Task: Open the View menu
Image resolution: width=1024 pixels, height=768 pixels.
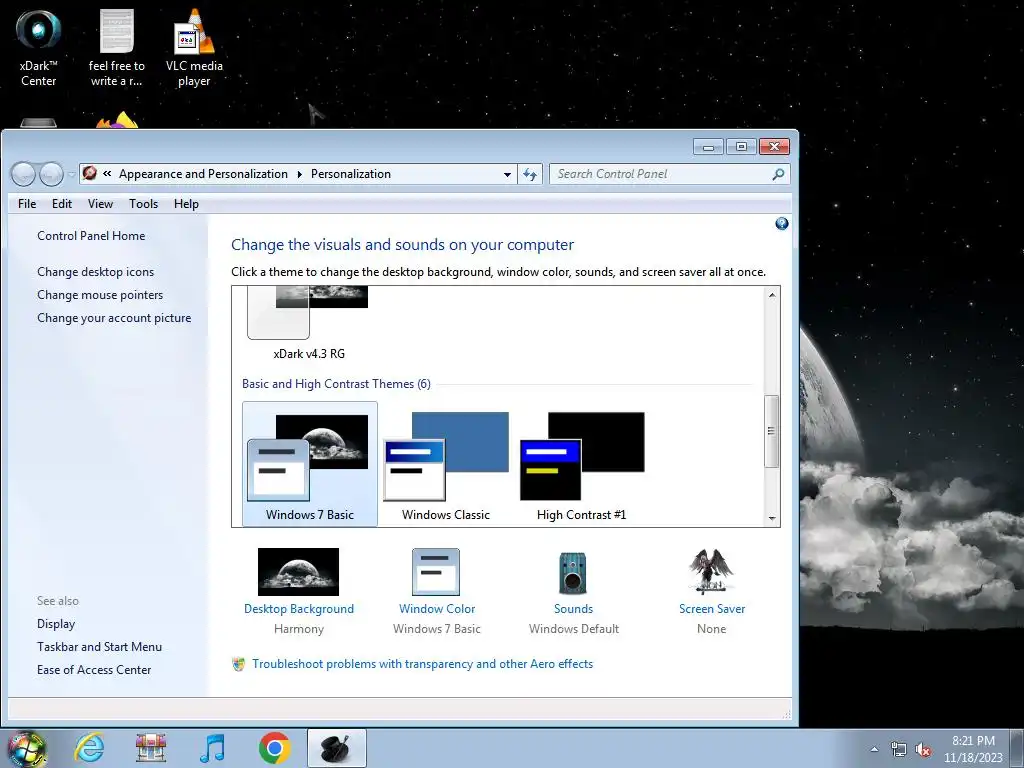Action: pos(101,204)
